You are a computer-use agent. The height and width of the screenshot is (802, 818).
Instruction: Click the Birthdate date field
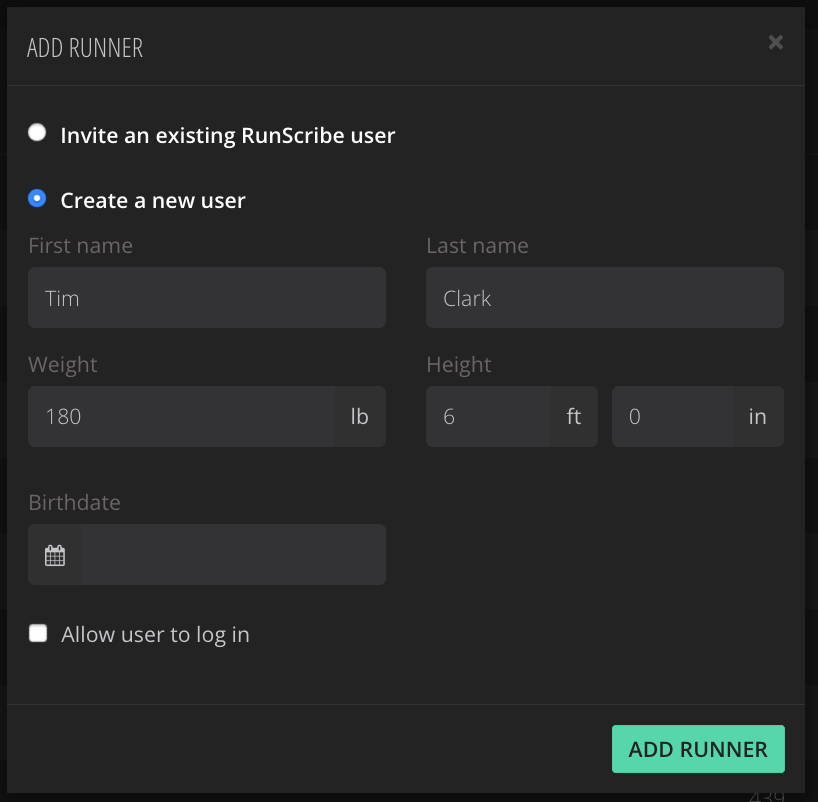coord(233,555)
